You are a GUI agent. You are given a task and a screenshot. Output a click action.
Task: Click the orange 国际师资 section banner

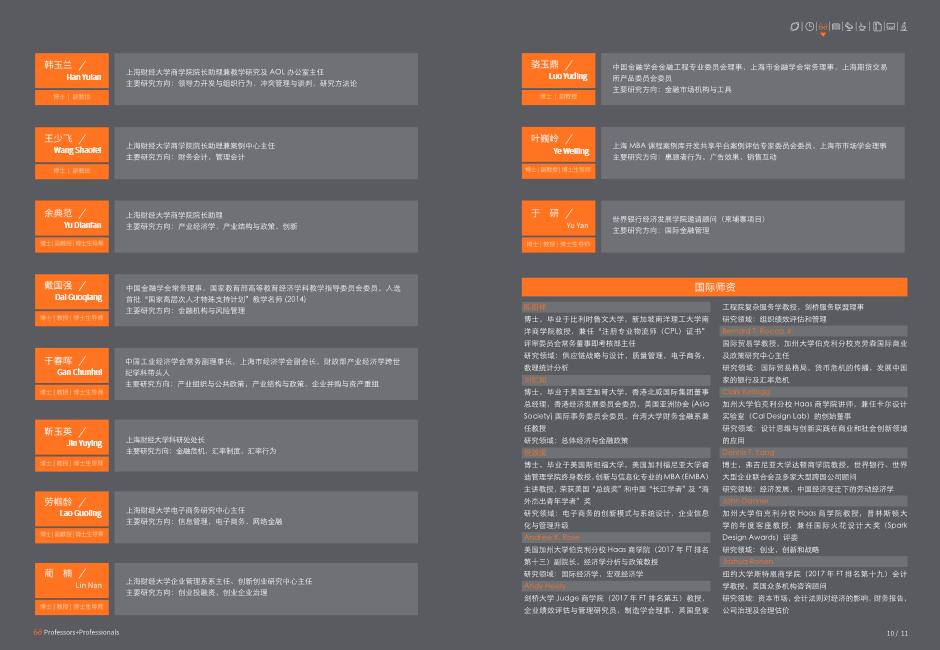715,287
